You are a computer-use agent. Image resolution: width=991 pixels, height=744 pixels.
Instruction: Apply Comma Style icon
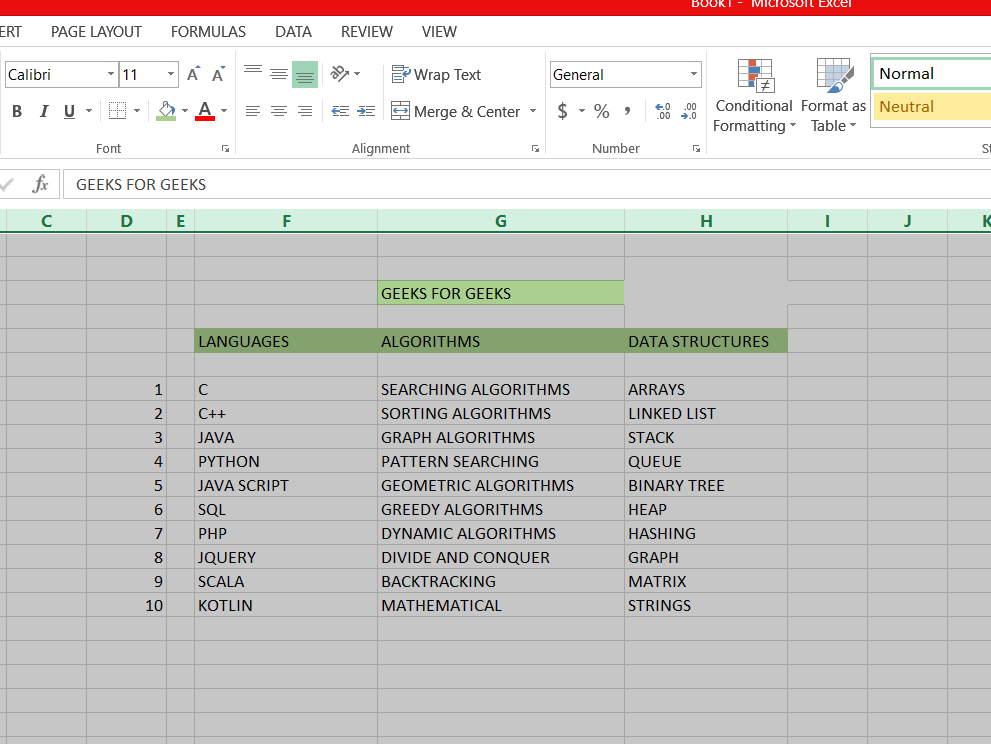click(627, 111)
